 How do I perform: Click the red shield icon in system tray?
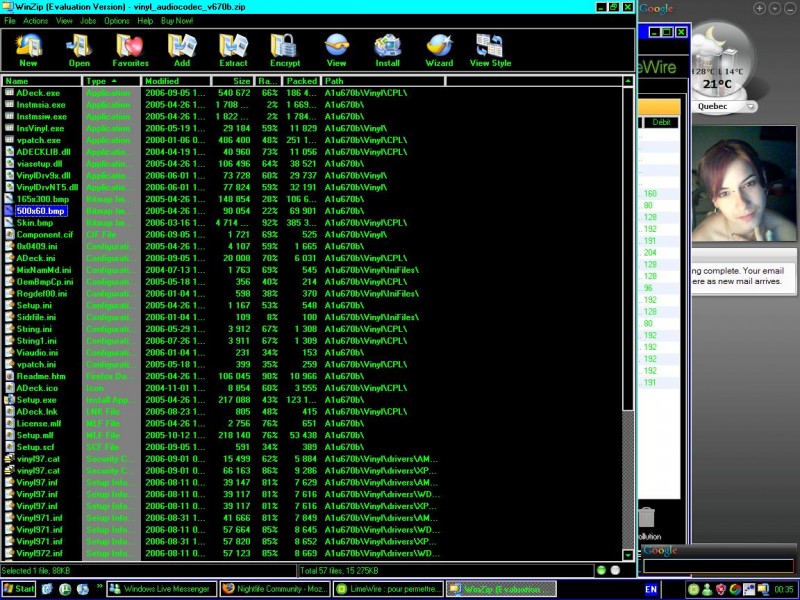click(x=720, y=589)
